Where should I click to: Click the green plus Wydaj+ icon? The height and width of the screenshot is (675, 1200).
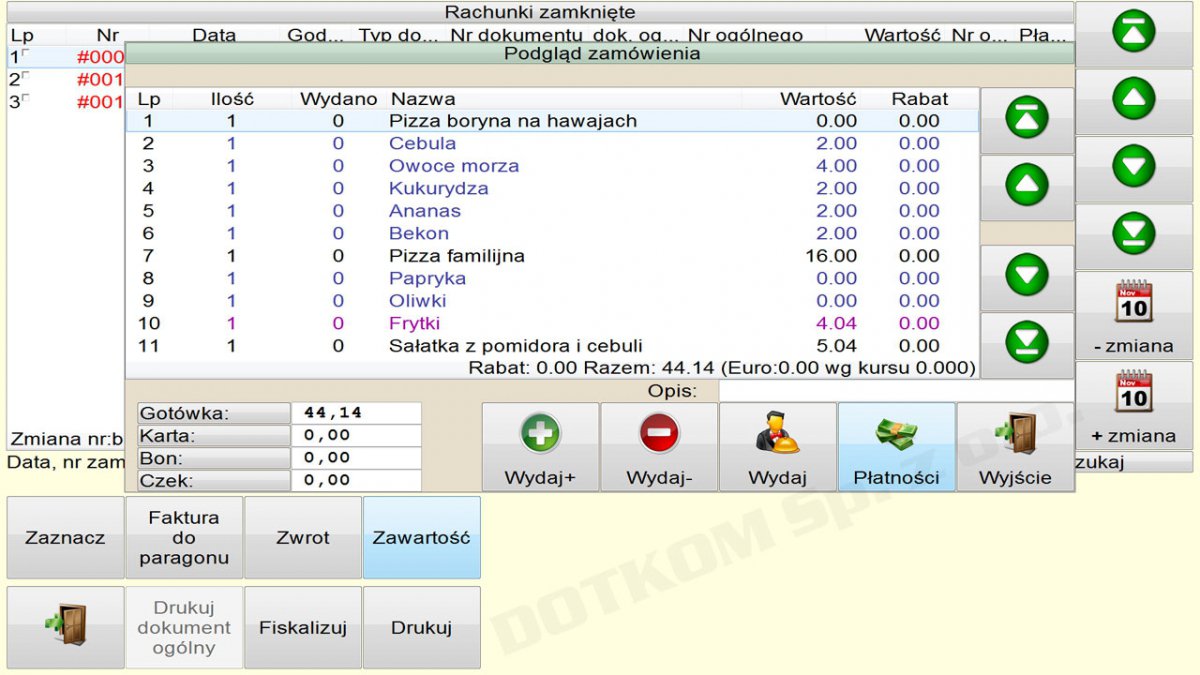point(540,434)
